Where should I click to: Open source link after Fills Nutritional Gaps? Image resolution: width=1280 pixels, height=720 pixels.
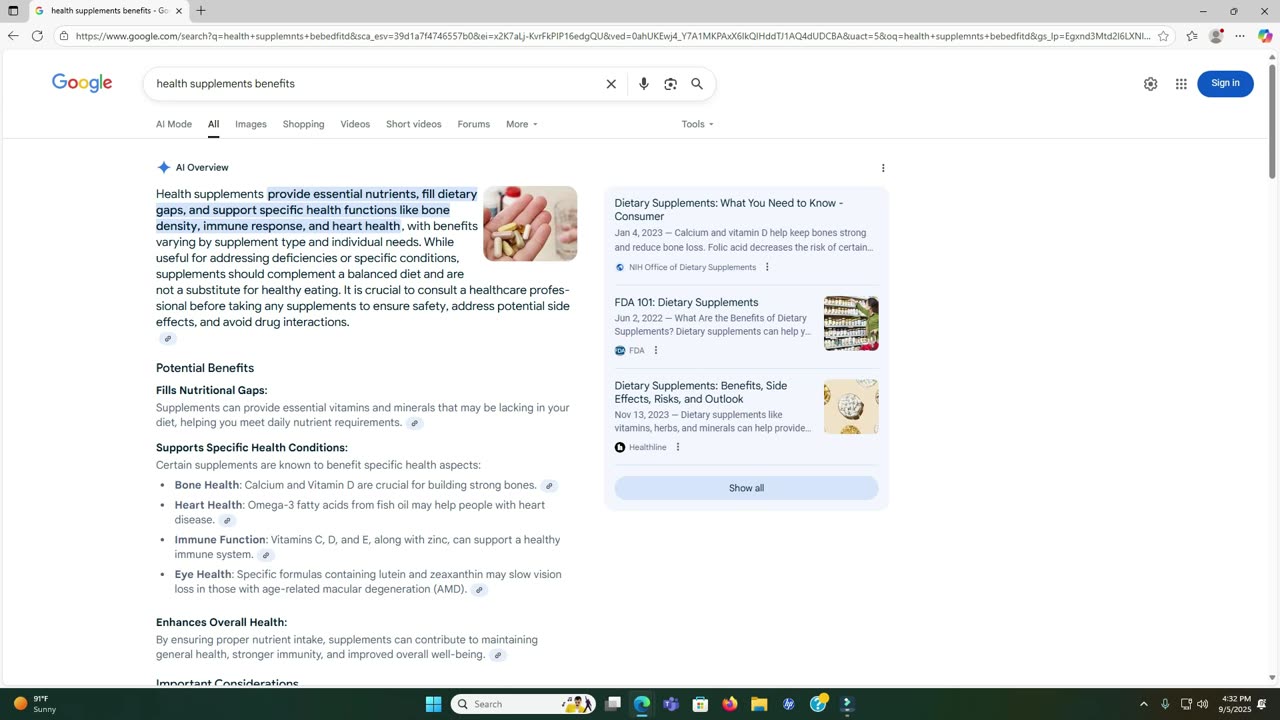pos(415,423)
